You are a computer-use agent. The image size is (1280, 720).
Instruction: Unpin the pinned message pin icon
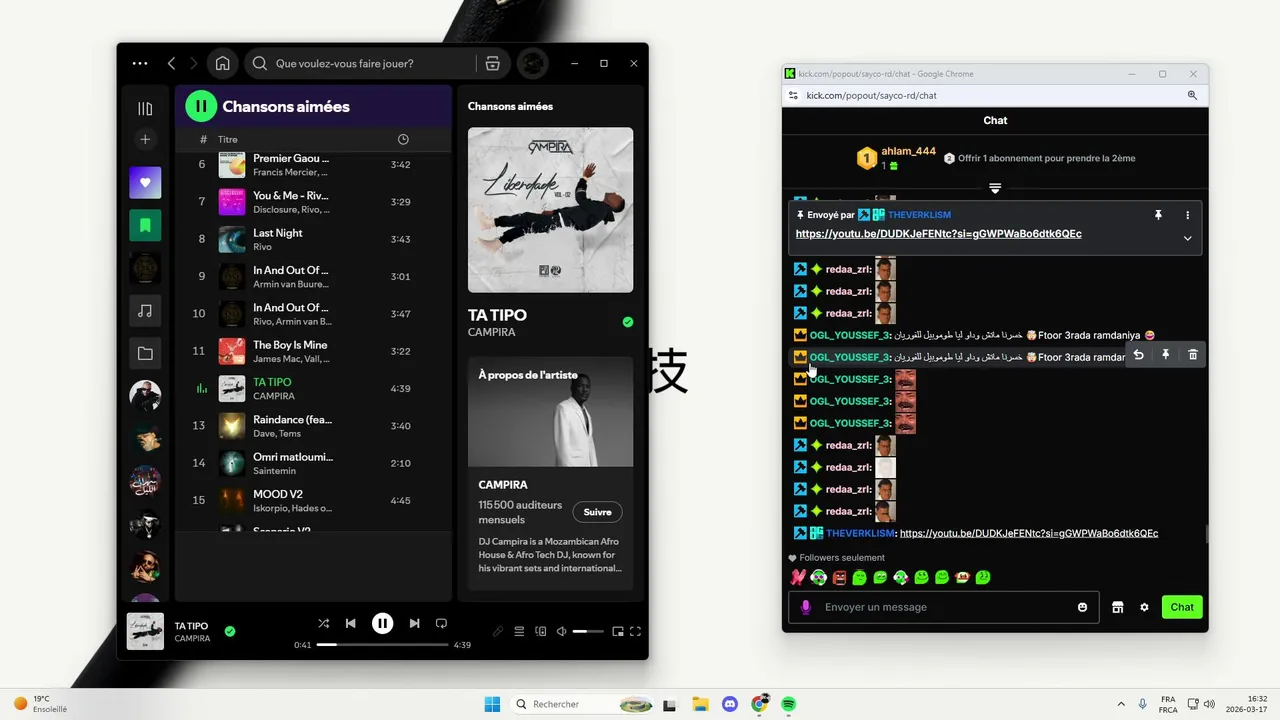(1158, 215)
